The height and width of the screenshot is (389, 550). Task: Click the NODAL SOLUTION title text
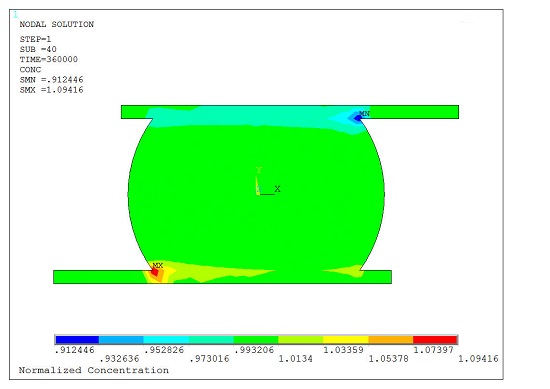point(56,24)
